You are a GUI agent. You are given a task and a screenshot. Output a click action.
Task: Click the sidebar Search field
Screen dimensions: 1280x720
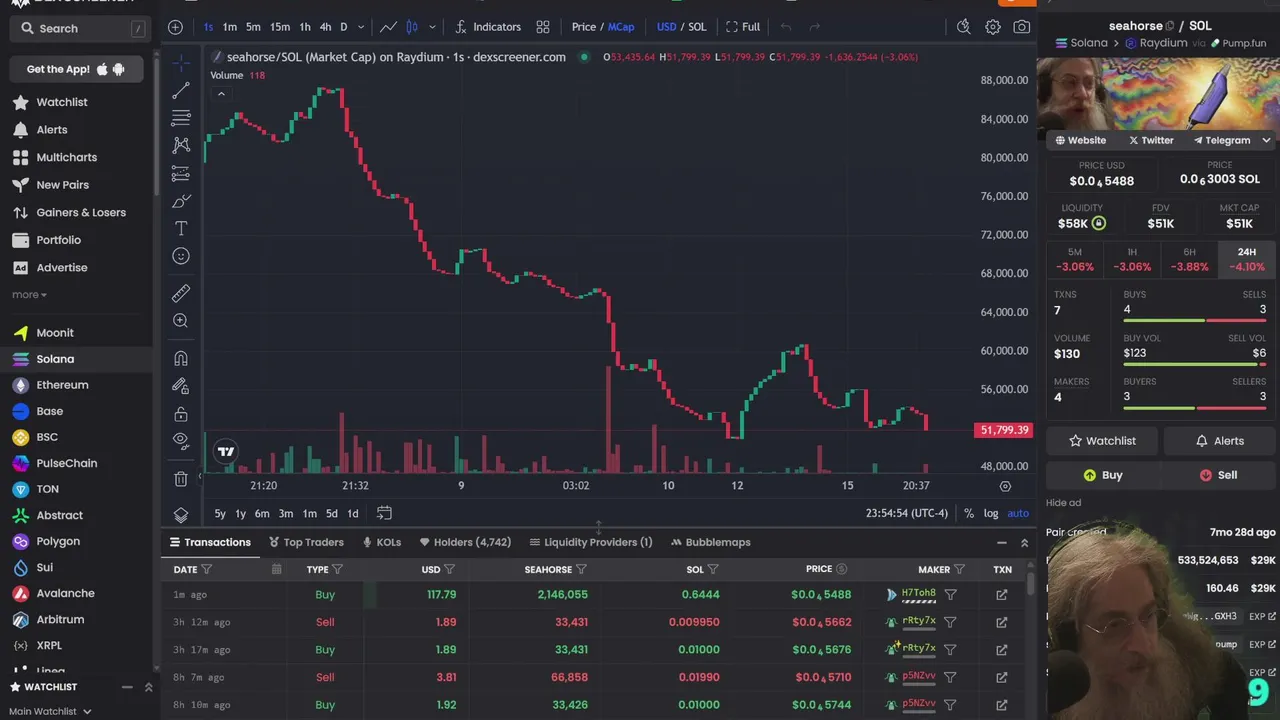point(80,29)
